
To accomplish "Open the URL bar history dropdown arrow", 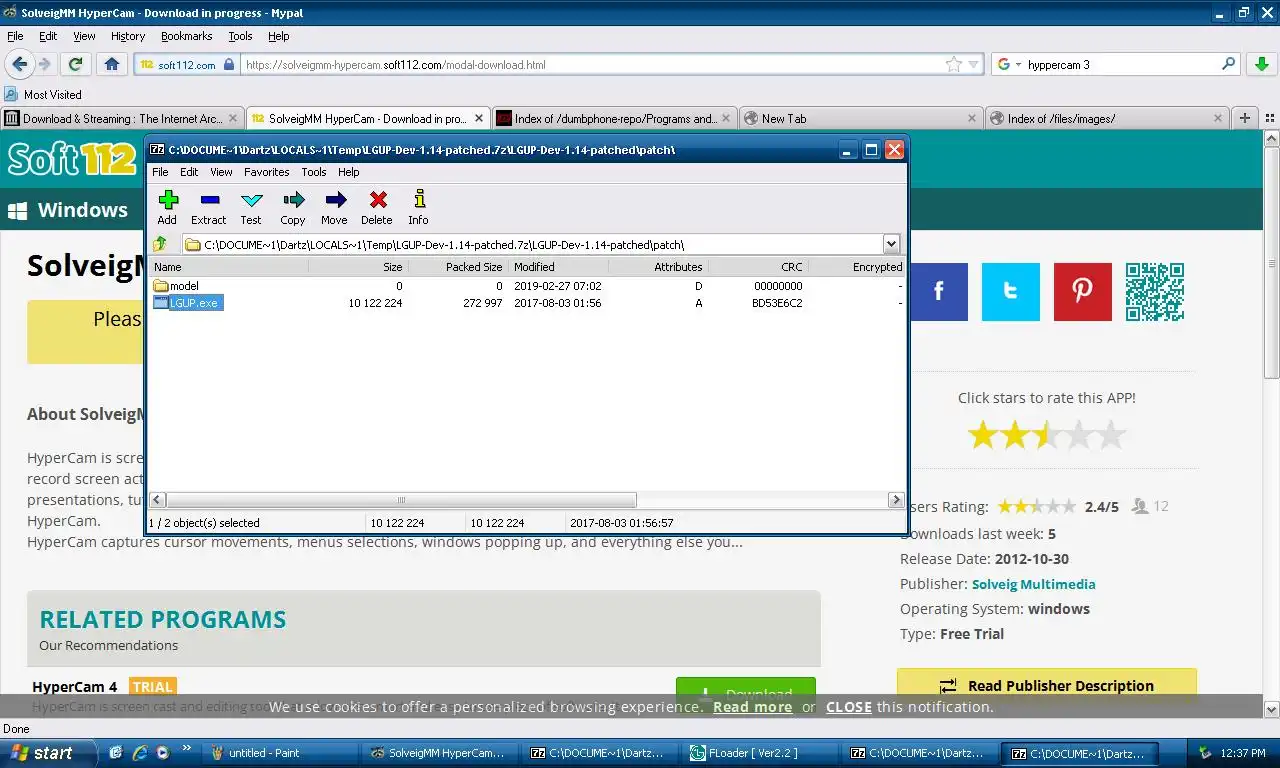I will [974, 65].
